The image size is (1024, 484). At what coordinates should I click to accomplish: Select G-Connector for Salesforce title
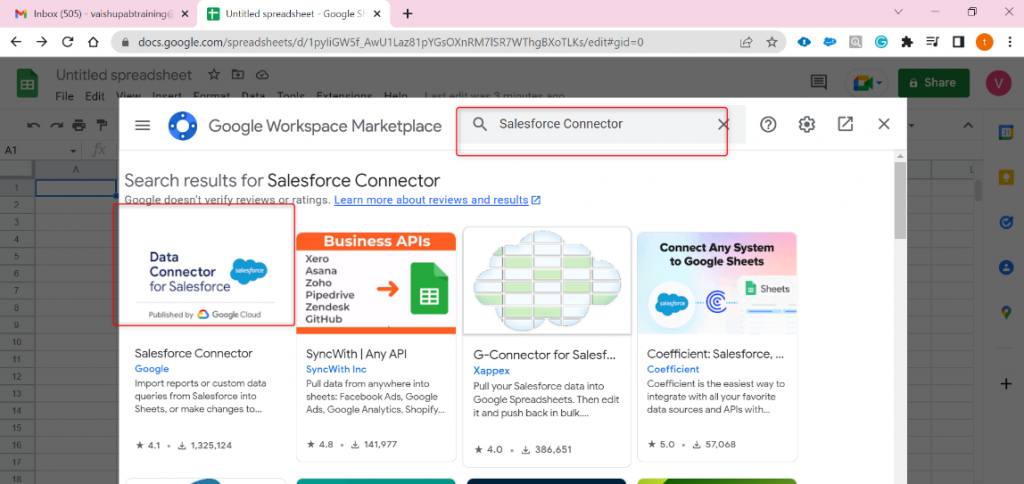[x=544, y=355]
